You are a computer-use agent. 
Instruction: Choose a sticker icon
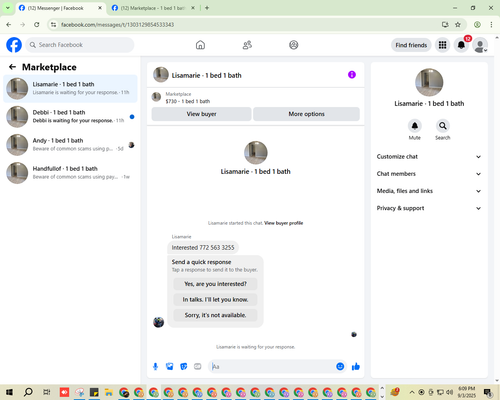pos(184,367)
